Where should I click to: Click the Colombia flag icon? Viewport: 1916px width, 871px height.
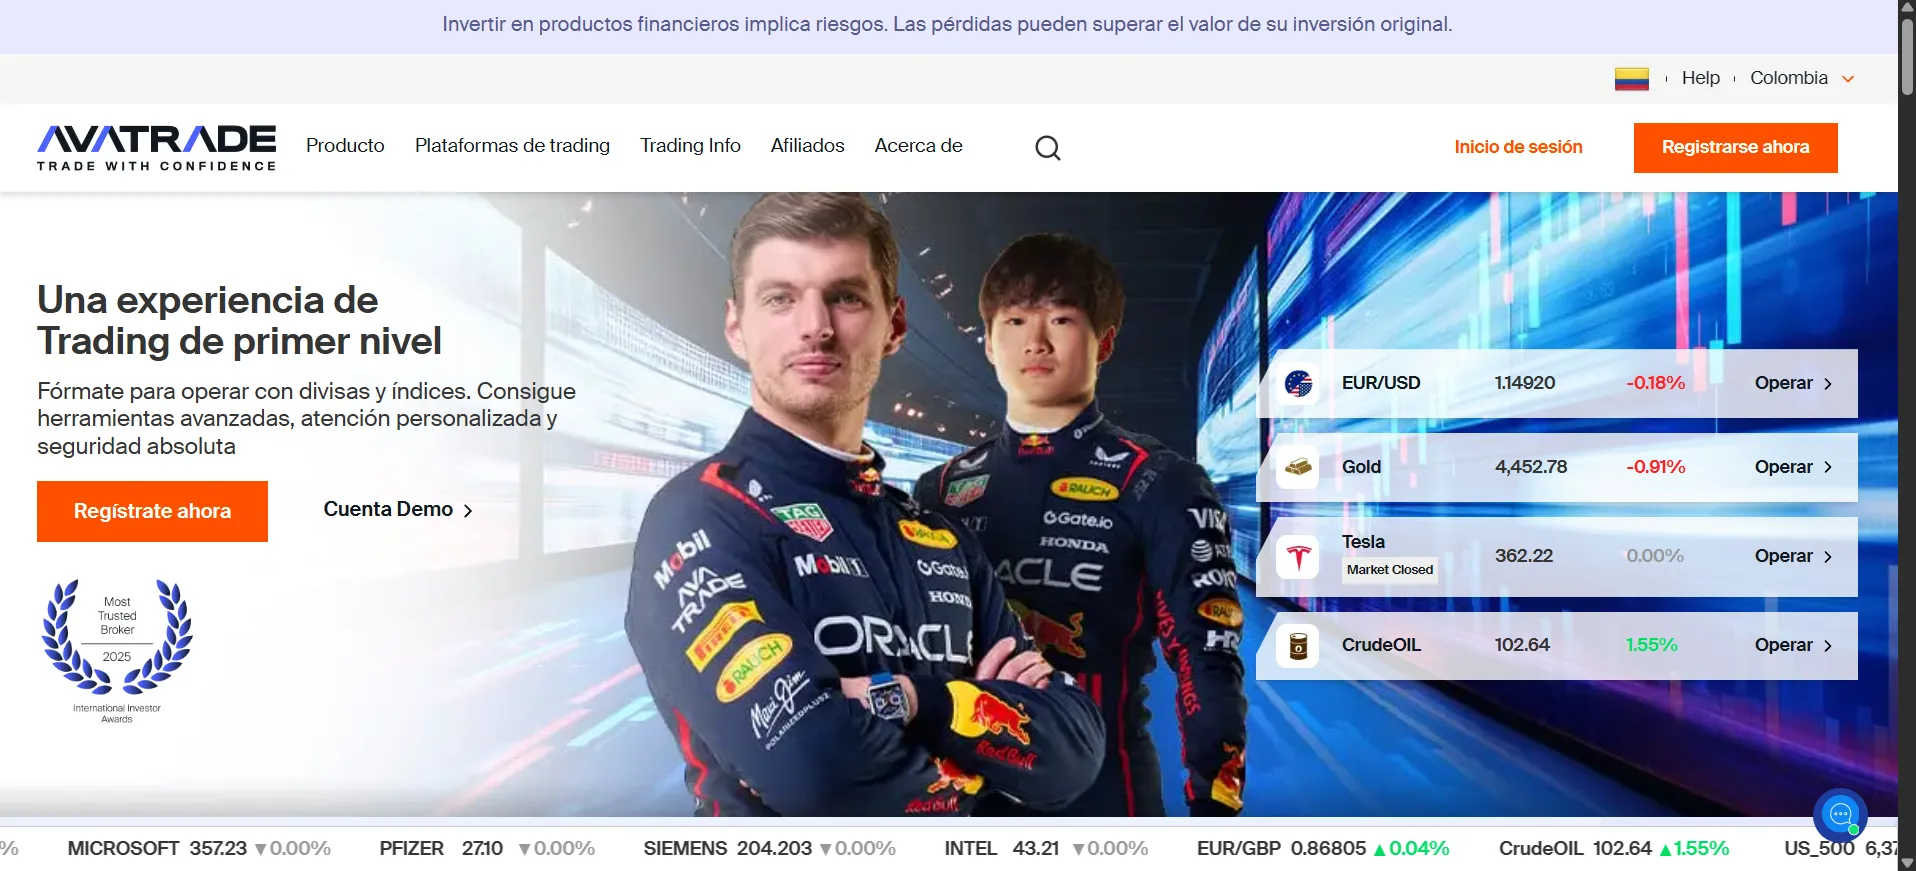pyautogui.click(x=1631, y=78)
